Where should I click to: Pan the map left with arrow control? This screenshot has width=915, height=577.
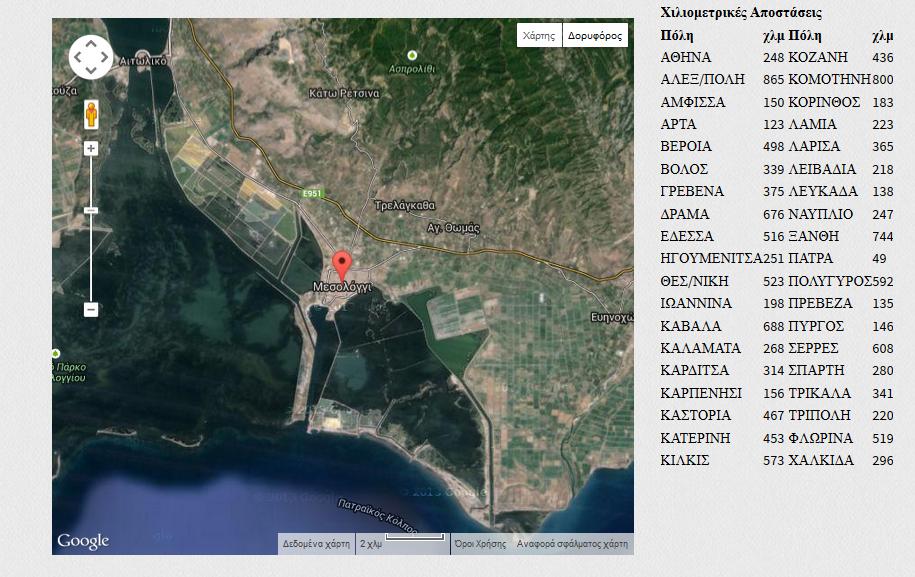point(77,57)
